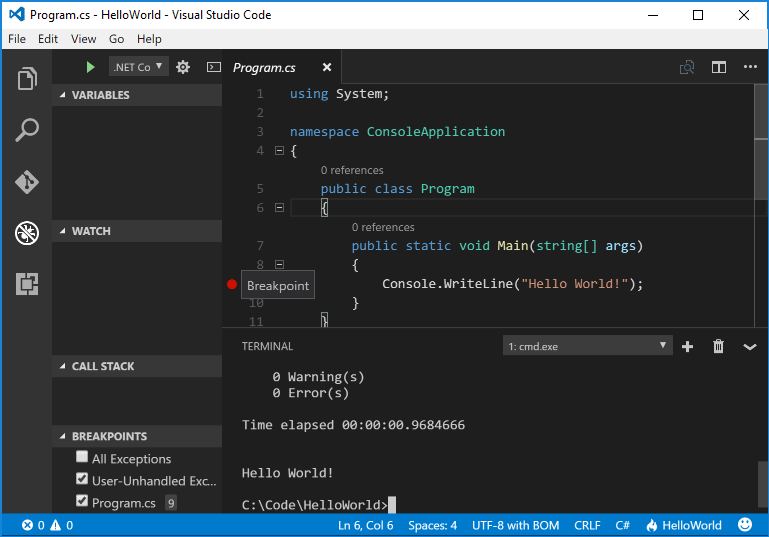
Task: Open the Extensions view in activity bar
Action: pos(27,284)
